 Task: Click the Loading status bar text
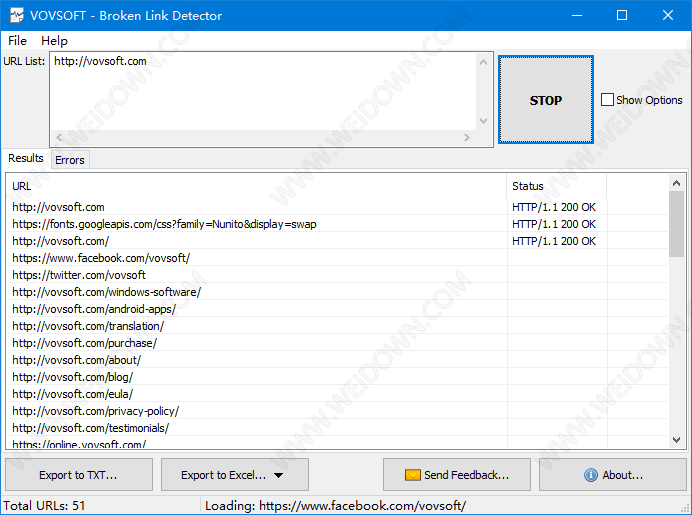click(x=335, y=505)
